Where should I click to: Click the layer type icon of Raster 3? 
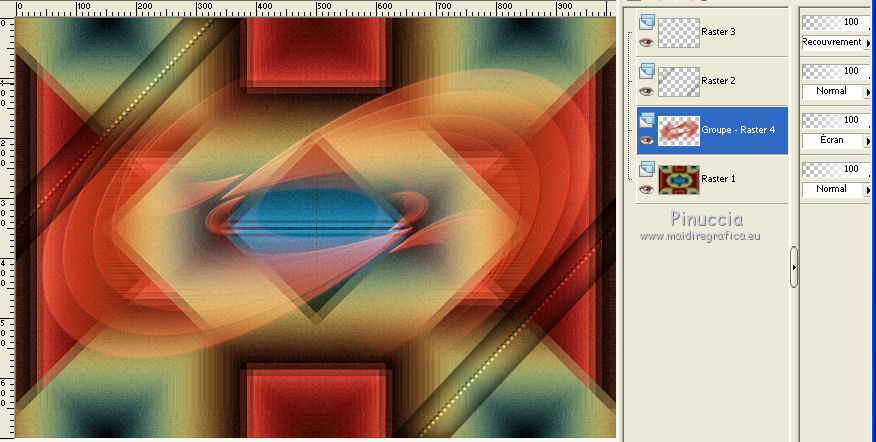point(647,22)
